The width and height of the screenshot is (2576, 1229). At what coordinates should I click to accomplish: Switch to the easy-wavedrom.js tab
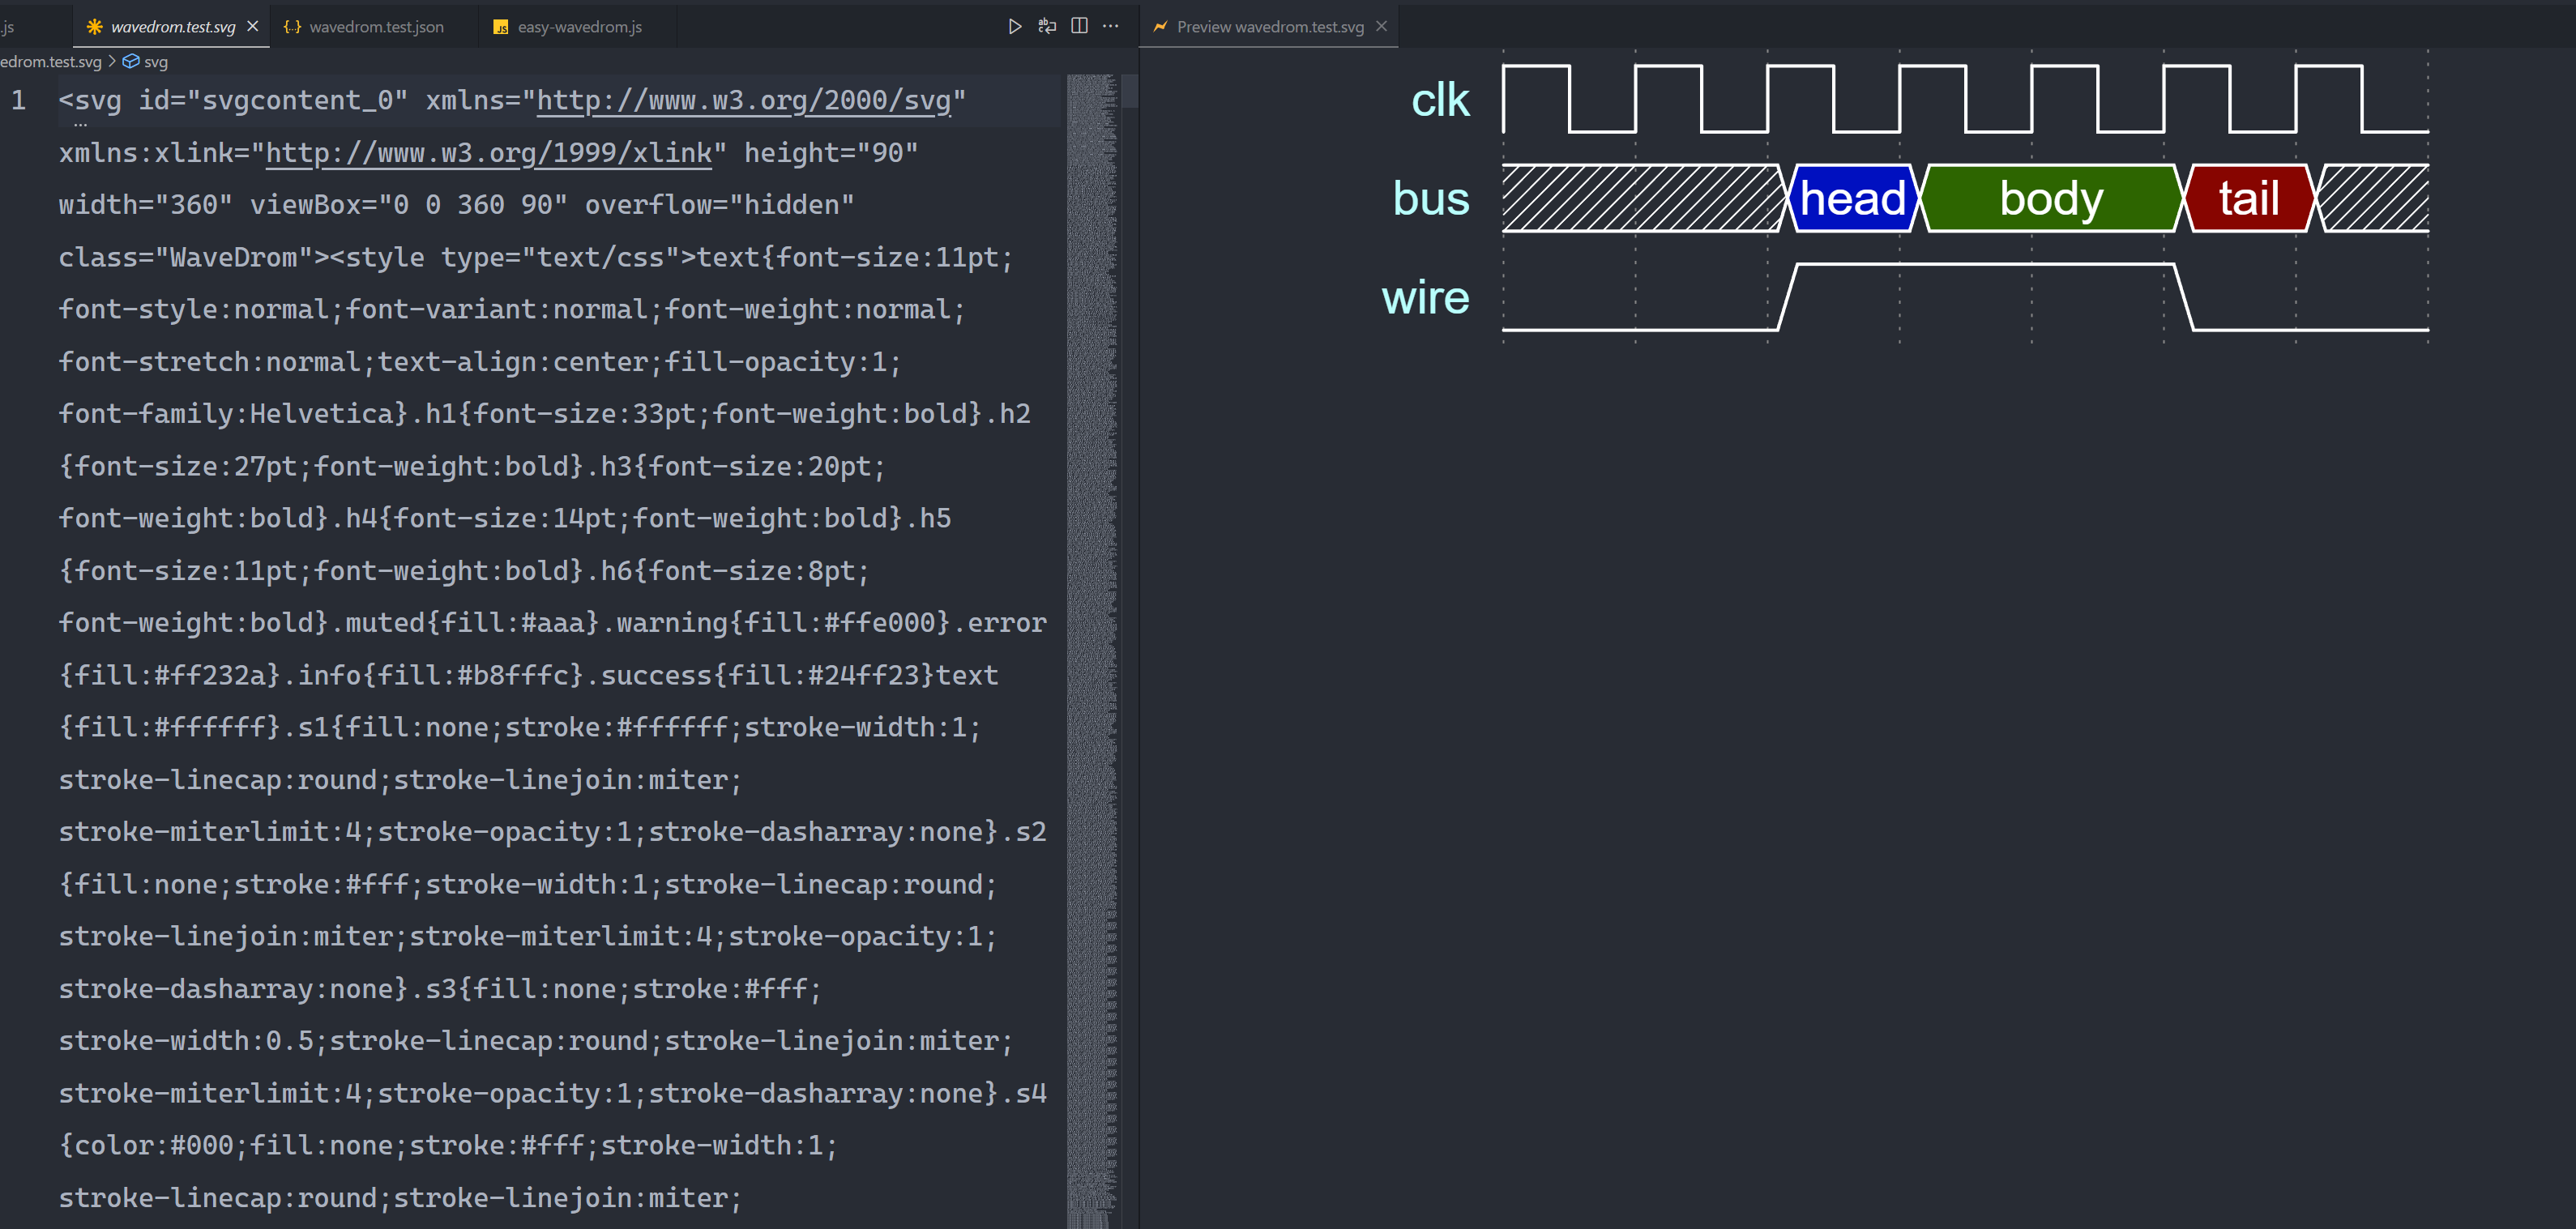click(x=579, y=27)
